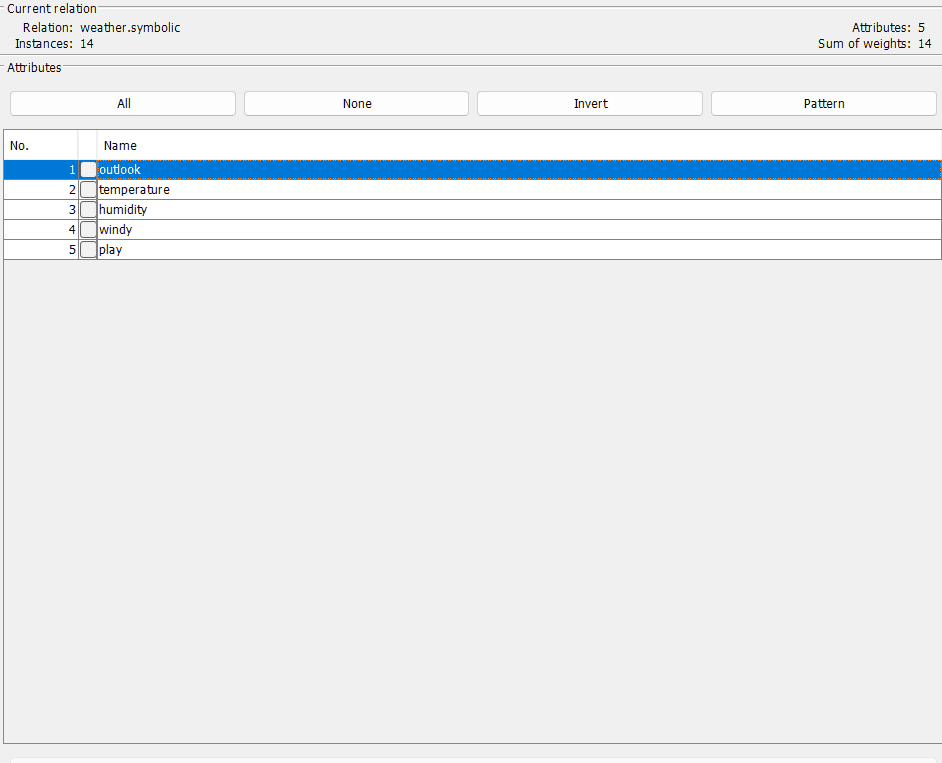Select the temperature attribute name
This screenshot has height=763, width=942.
coord(135,190)
